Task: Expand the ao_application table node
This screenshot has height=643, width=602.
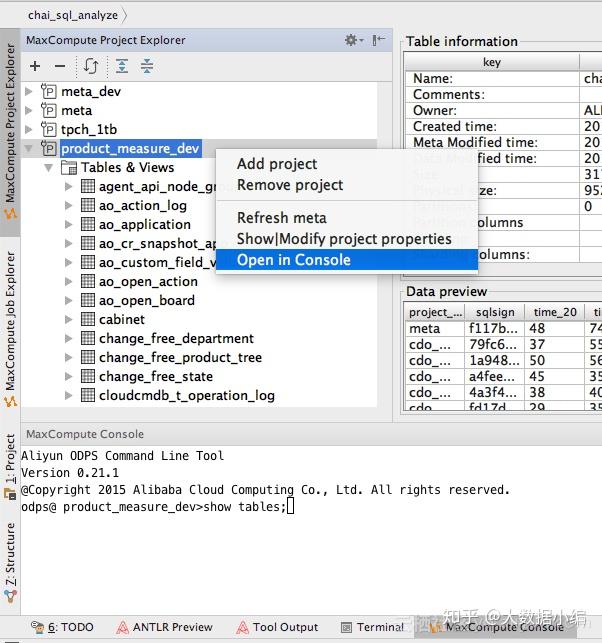Action: pyautogui.click(x=68, y=224)
